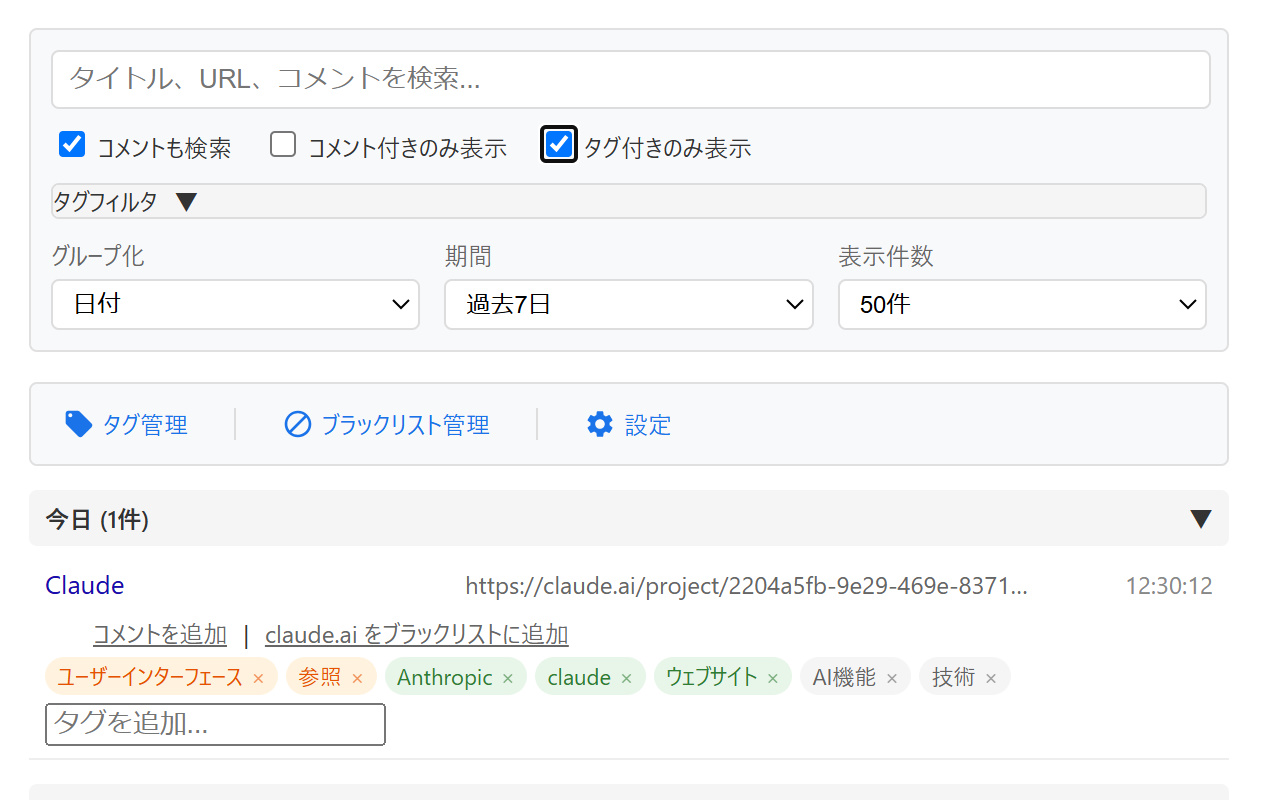Screen dimensions: 1280x800
Task: Disable the タグ付きのみ表示 checkbox
Action: (559, 145)
